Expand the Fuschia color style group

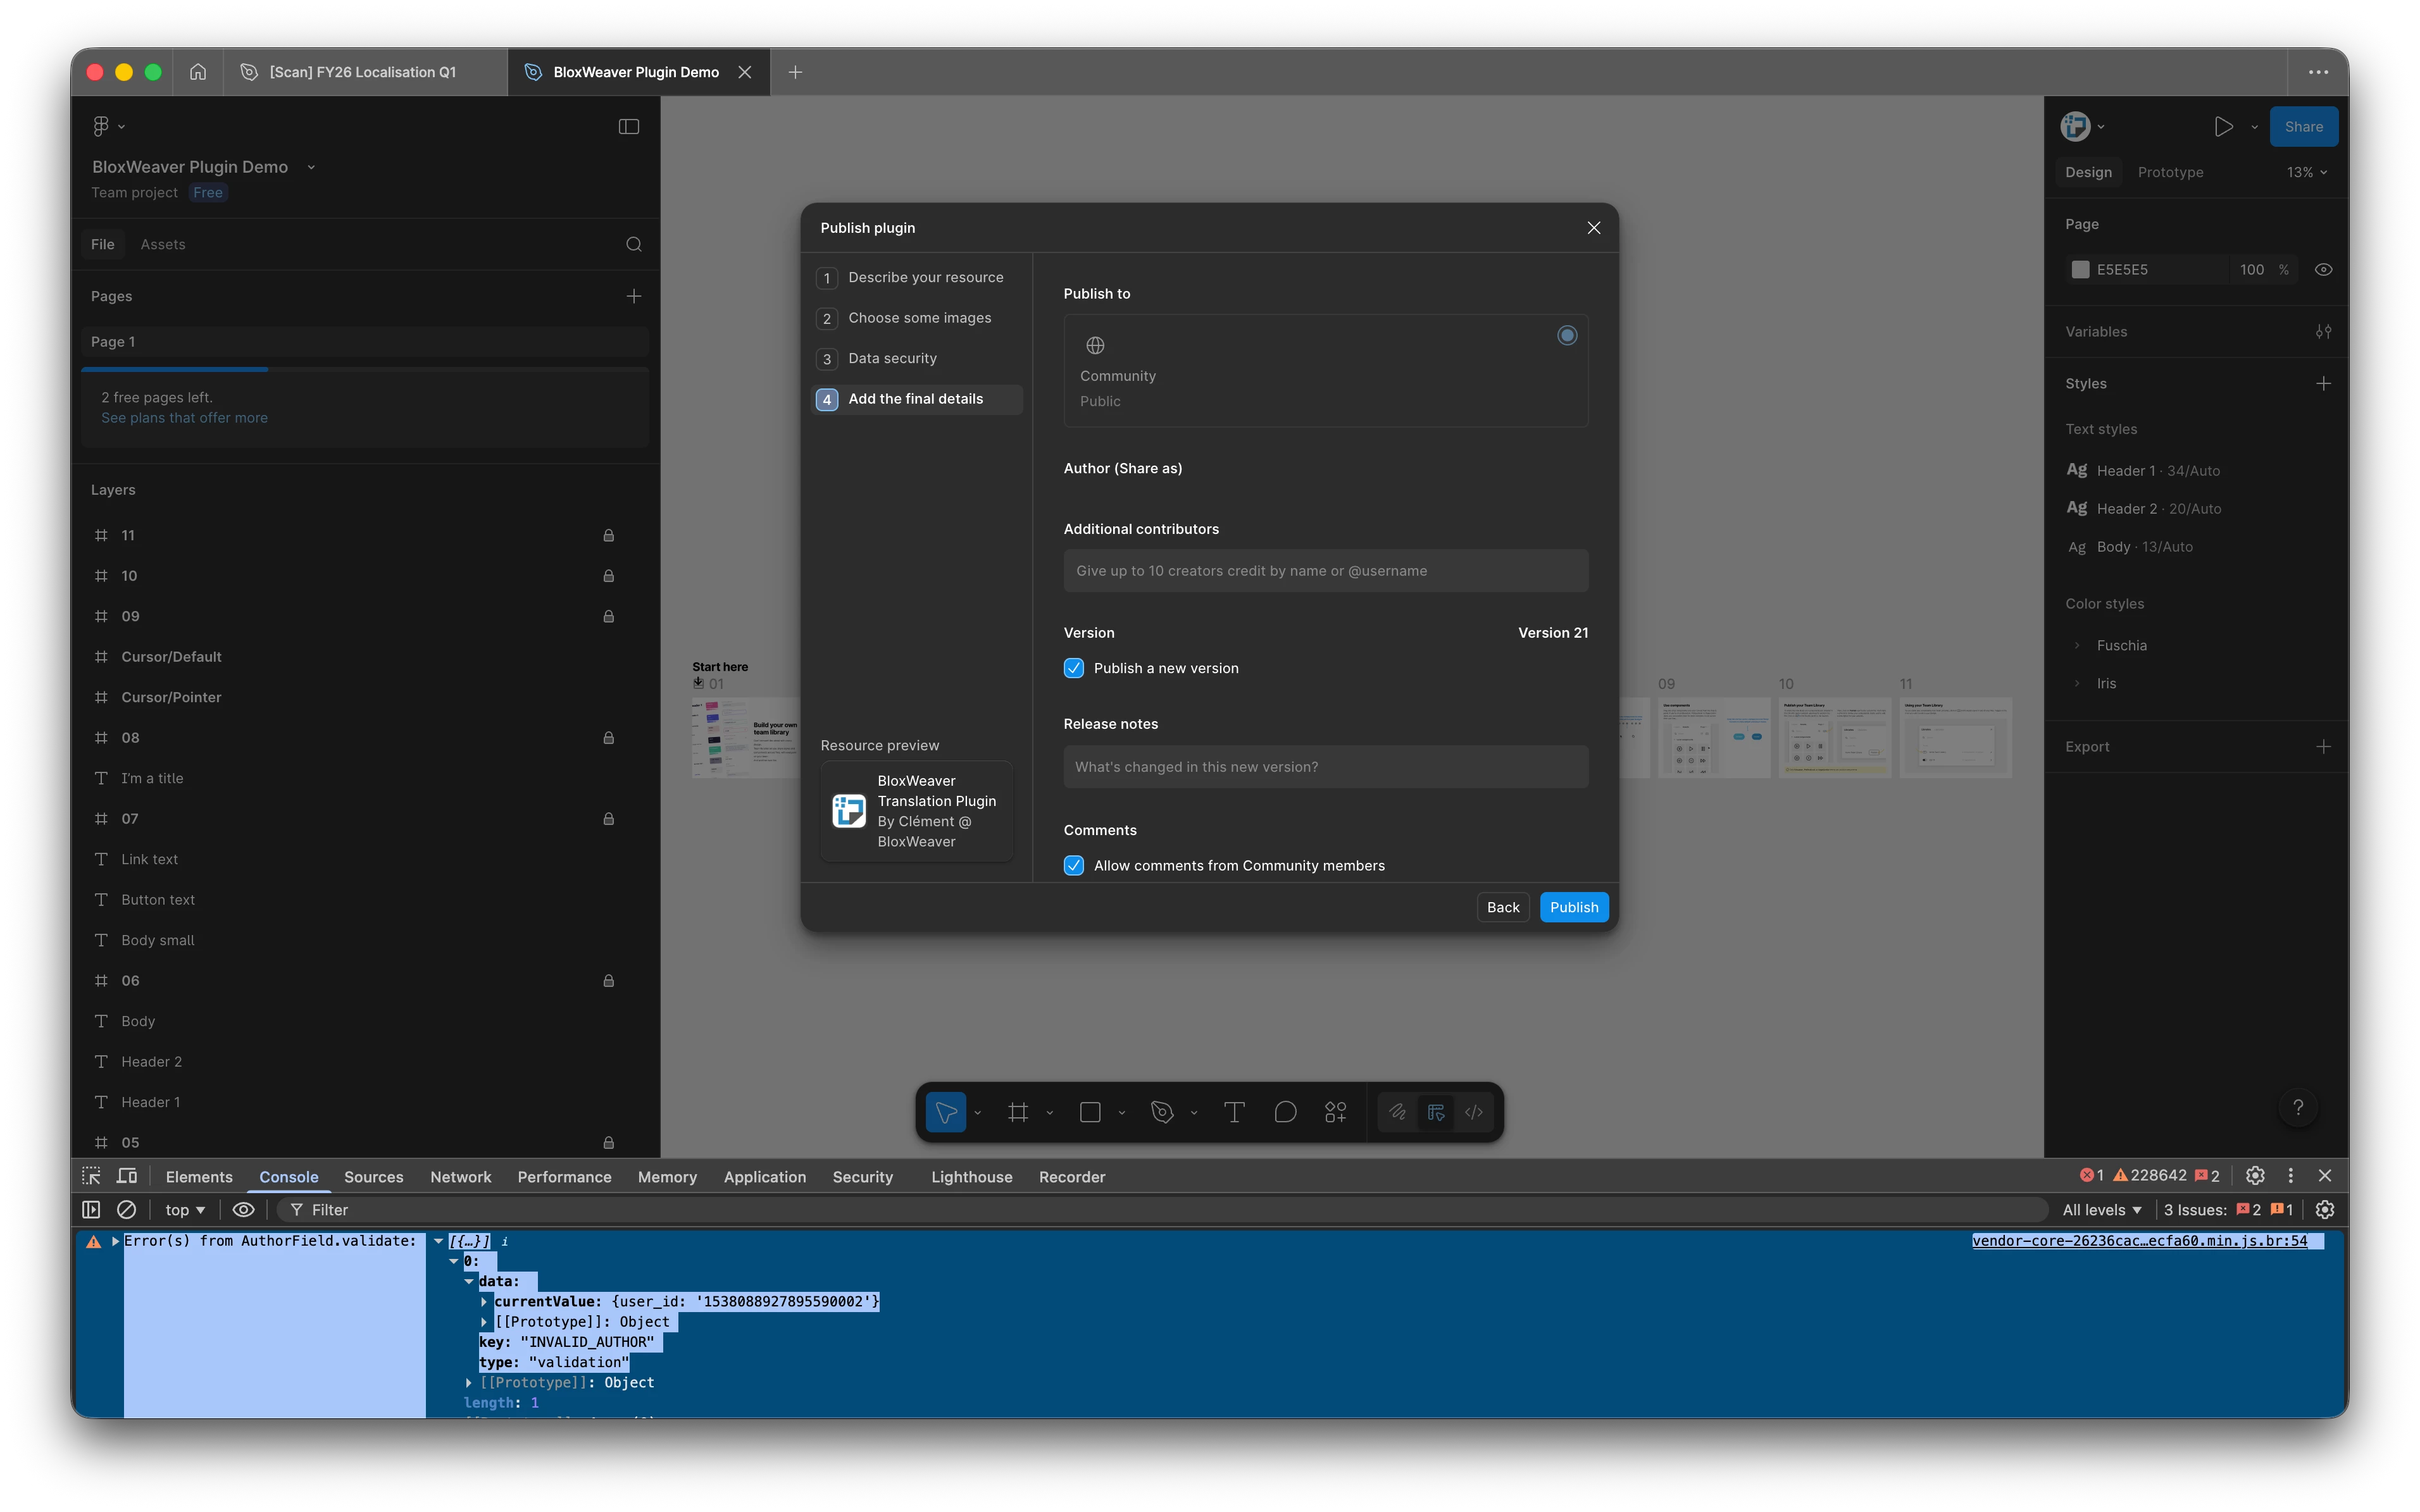[2077, 646]
